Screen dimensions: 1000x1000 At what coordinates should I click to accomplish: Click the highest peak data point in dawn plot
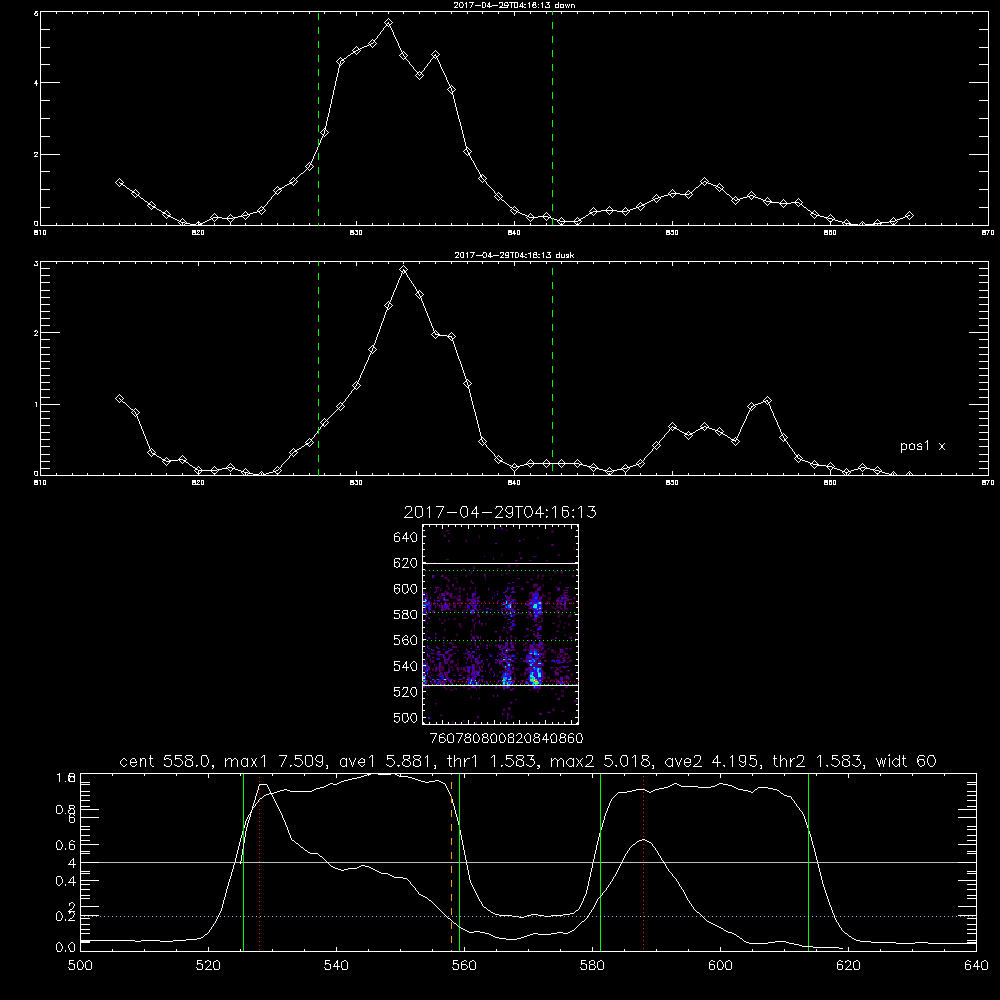pos(388,22)
